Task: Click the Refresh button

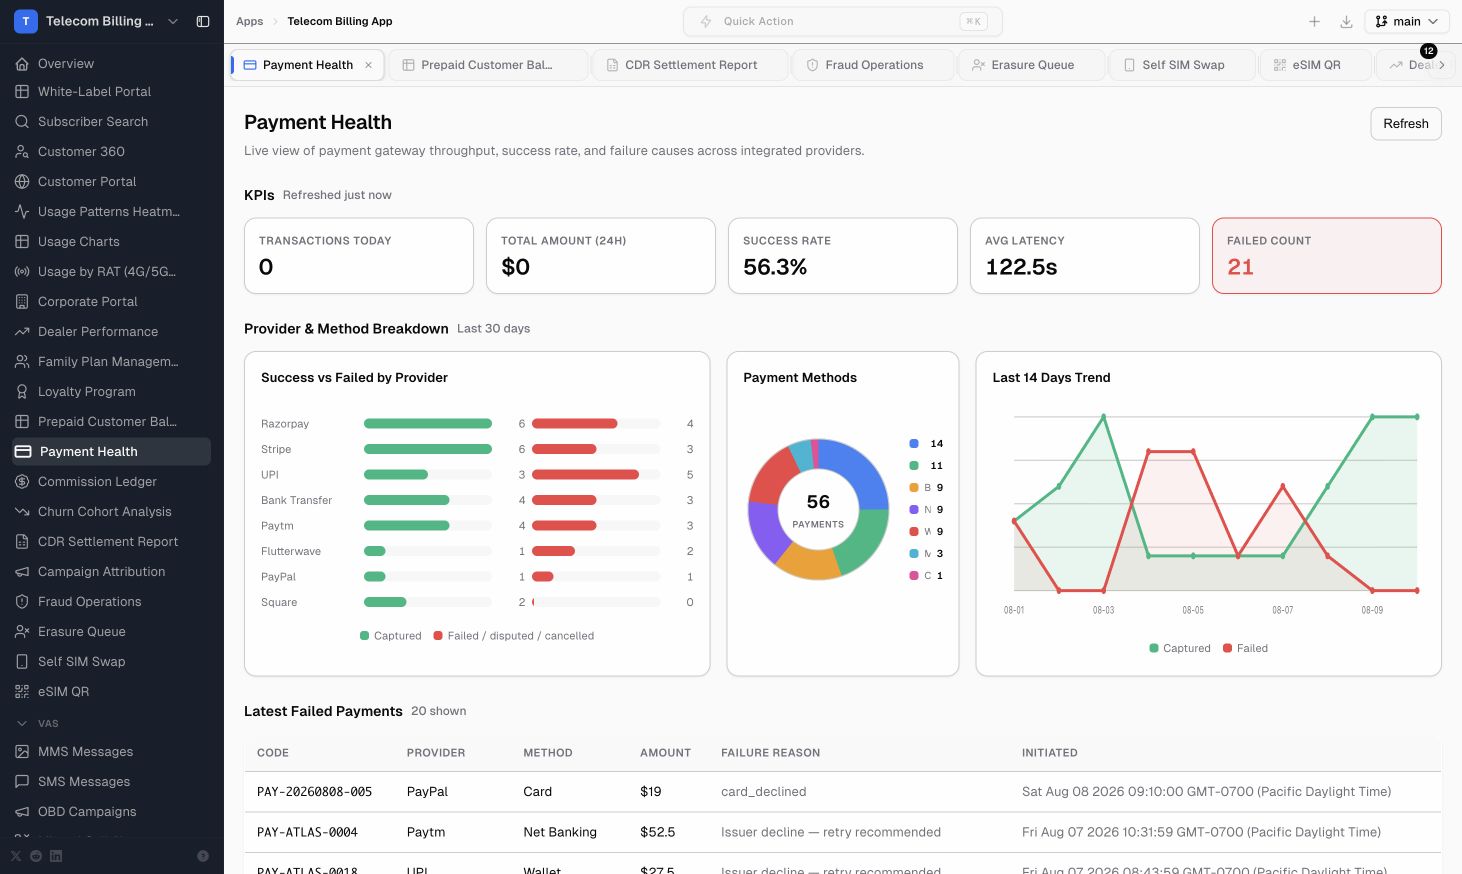Action: point(1405,124)
